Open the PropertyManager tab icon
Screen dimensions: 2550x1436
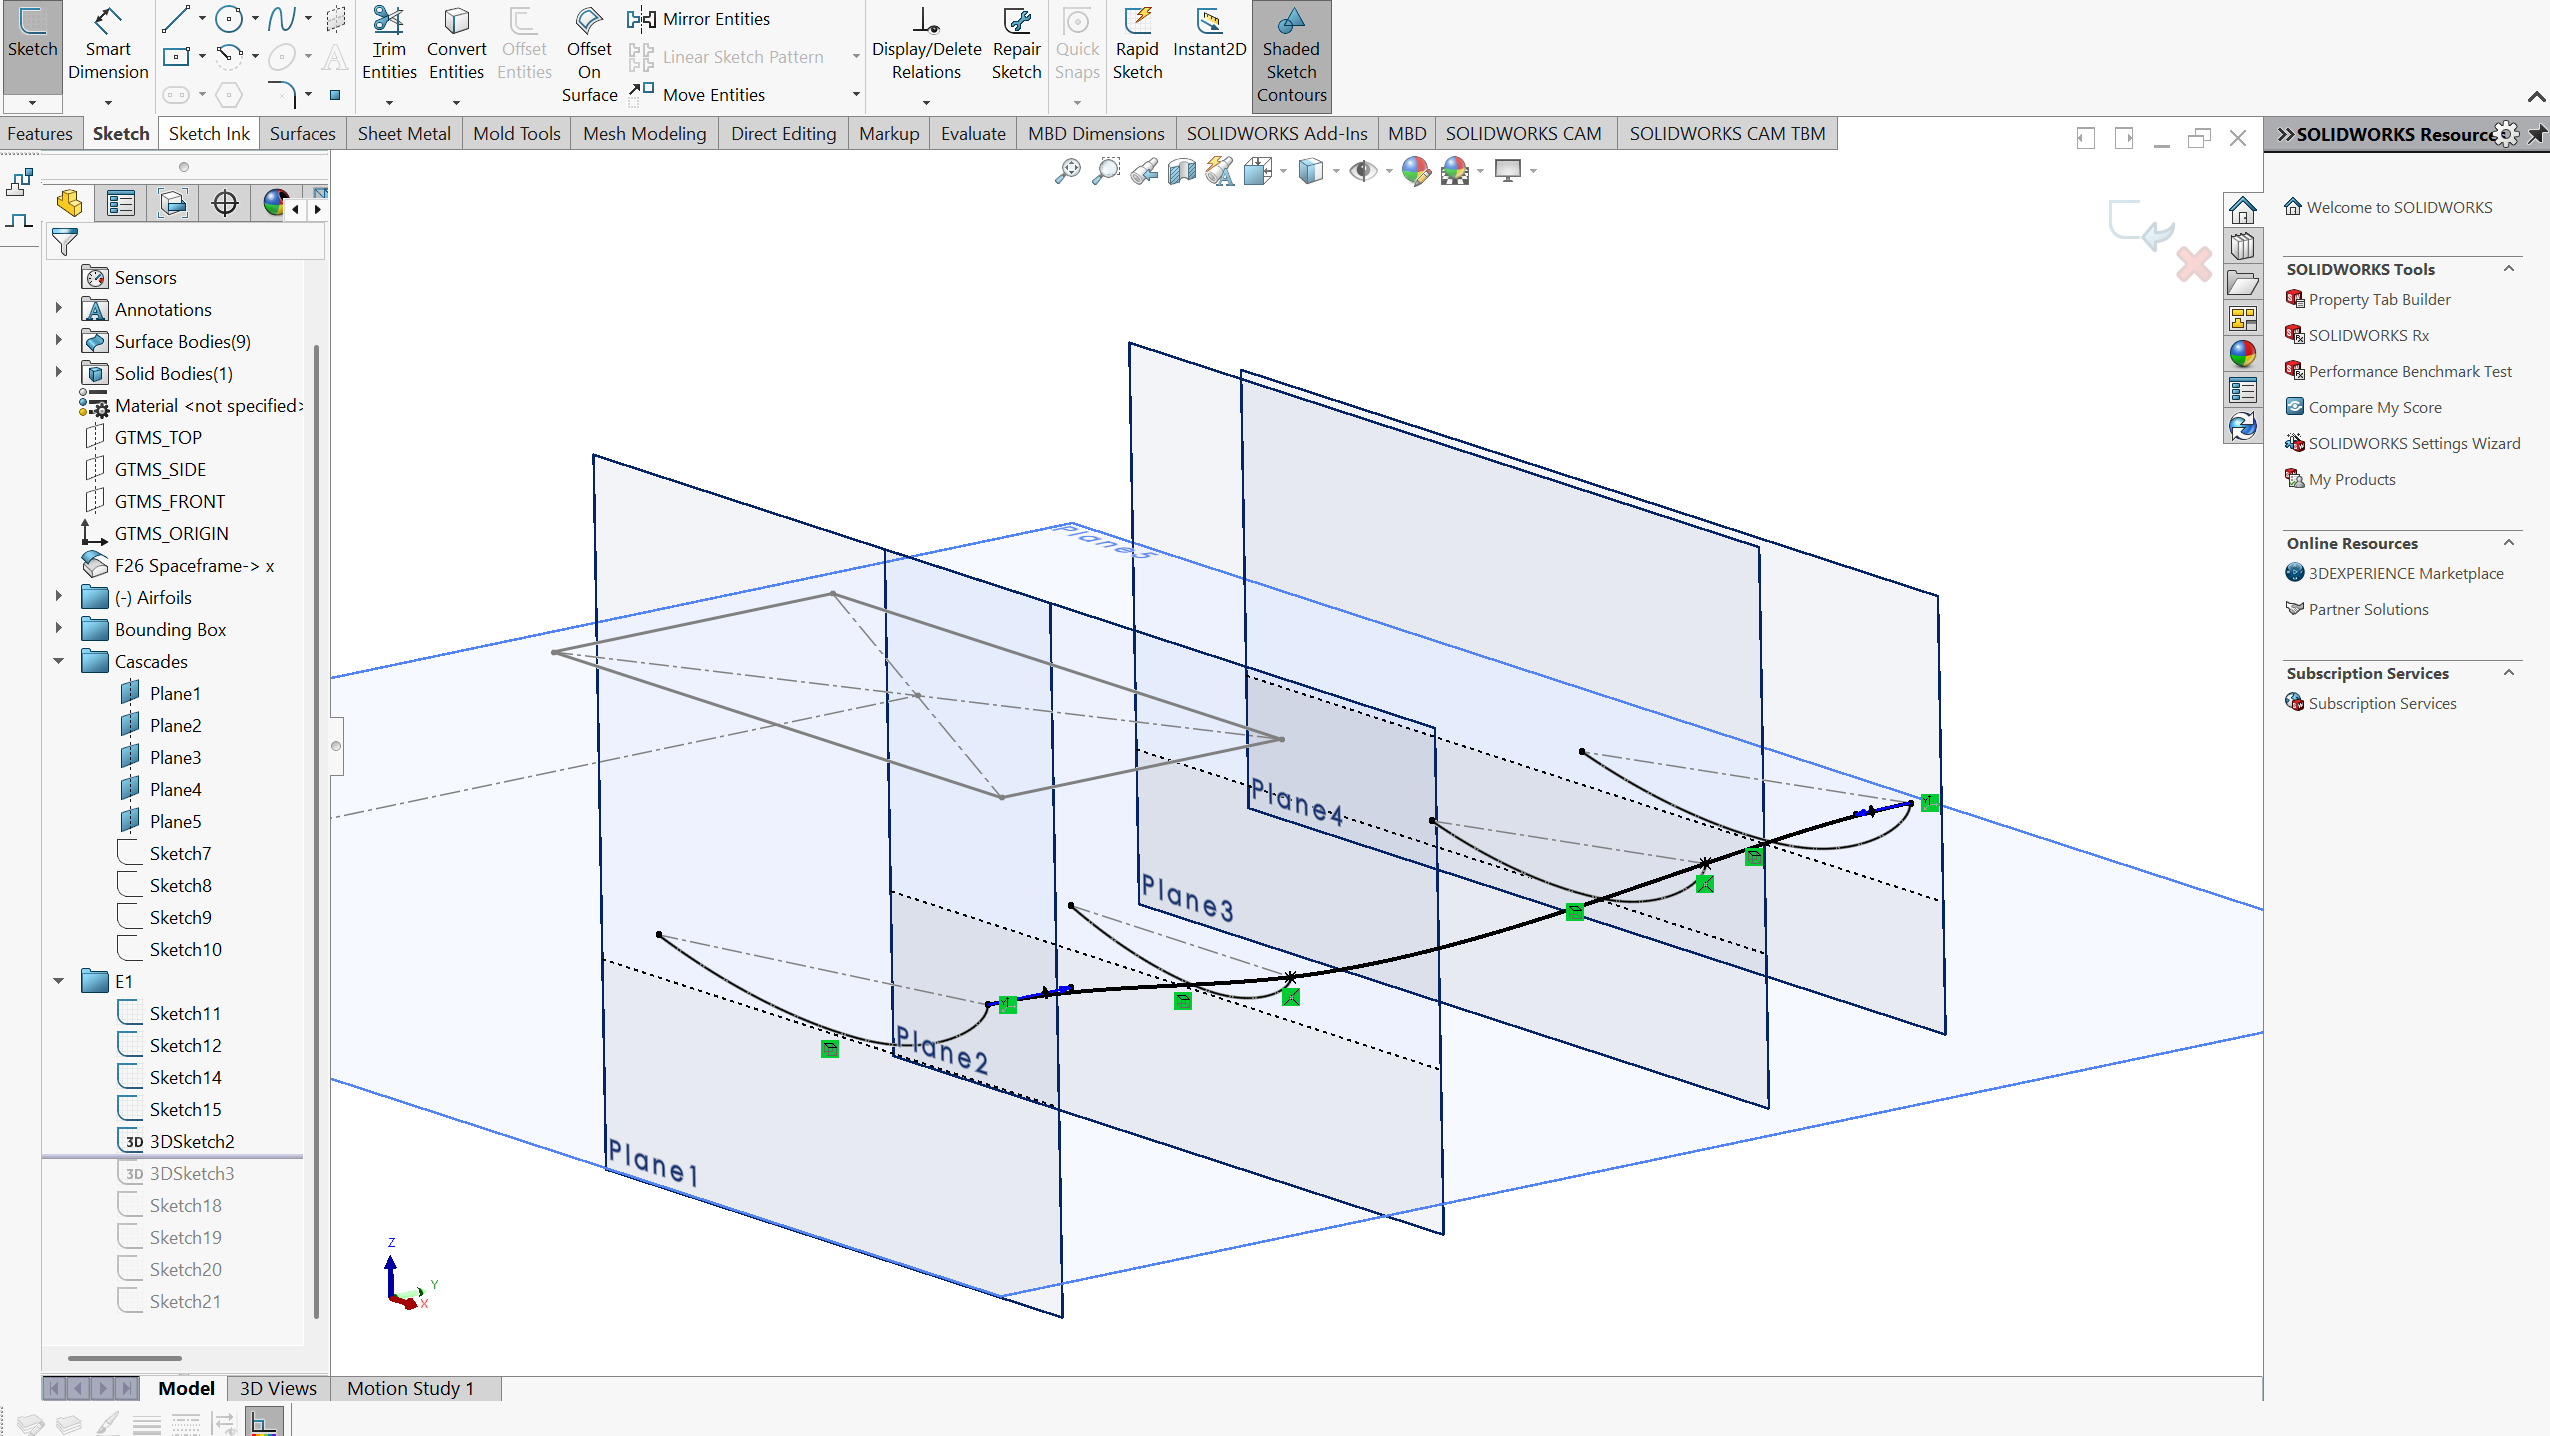pos(121,204)
